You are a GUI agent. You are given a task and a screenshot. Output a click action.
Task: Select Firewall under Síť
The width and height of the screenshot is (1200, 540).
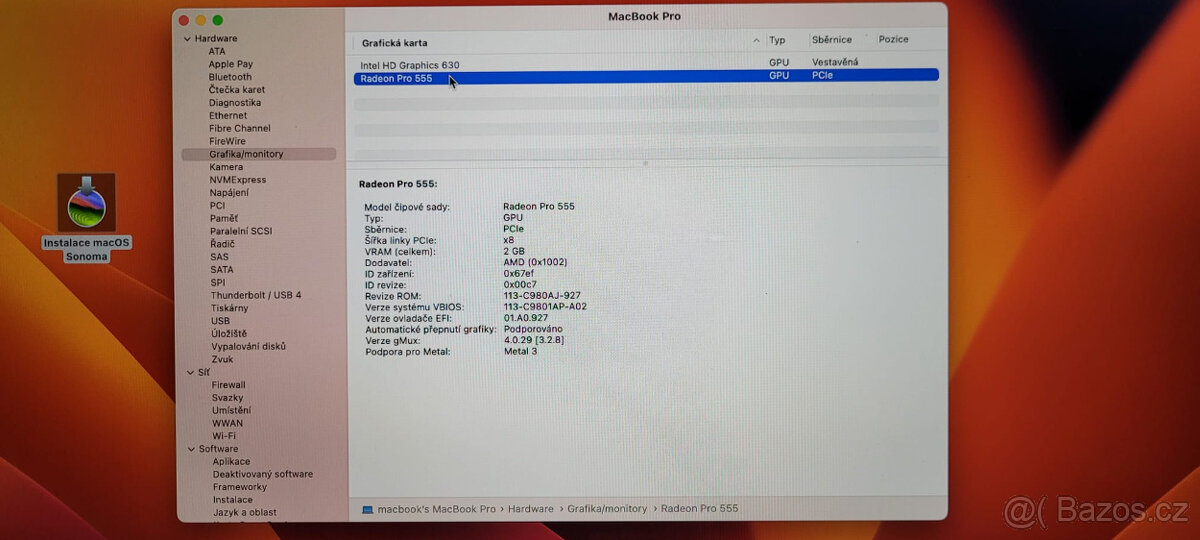pyautogui.click(x=229, y=385)
